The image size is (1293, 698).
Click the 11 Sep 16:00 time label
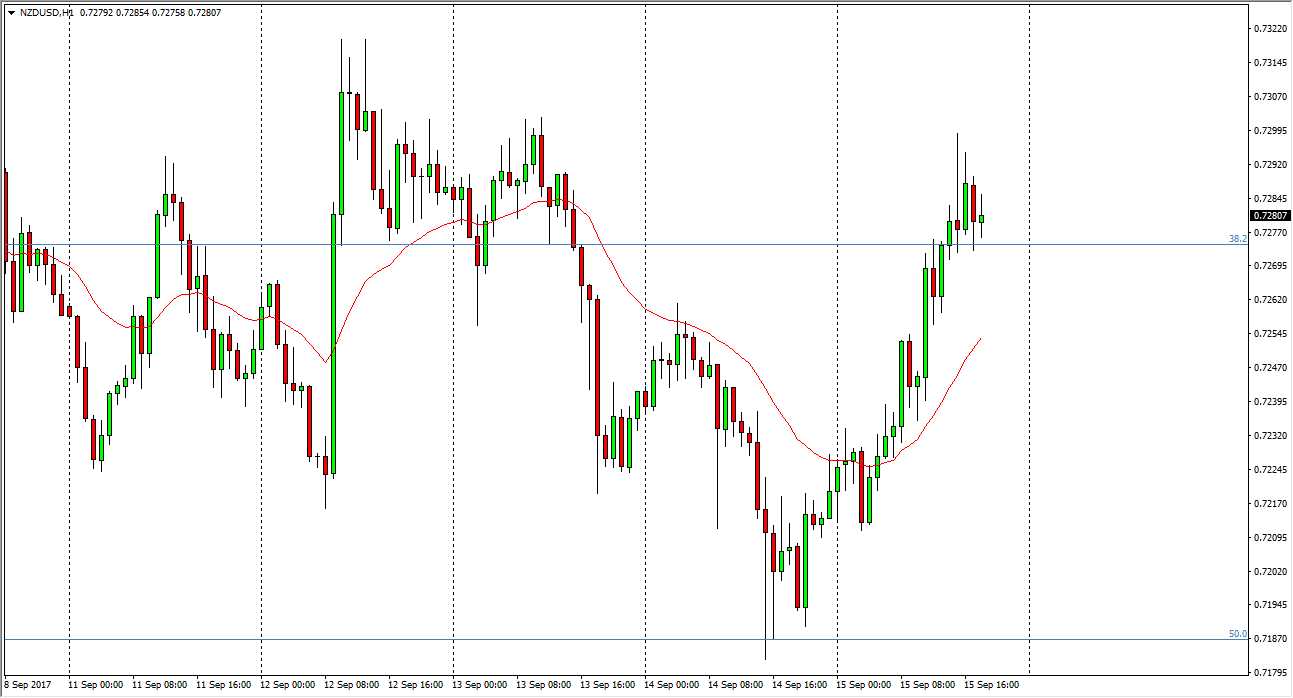pos(225,685)
